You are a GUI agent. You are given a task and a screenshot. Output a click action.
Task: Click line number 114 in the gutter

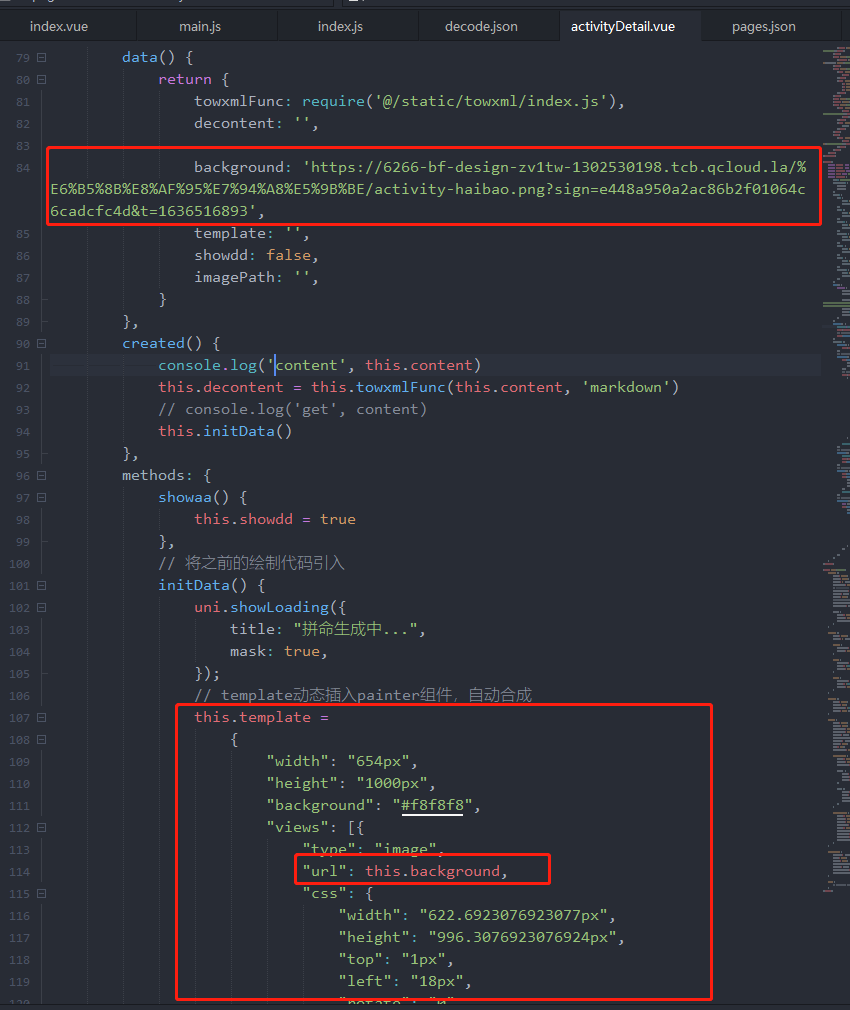pos(19,872)
